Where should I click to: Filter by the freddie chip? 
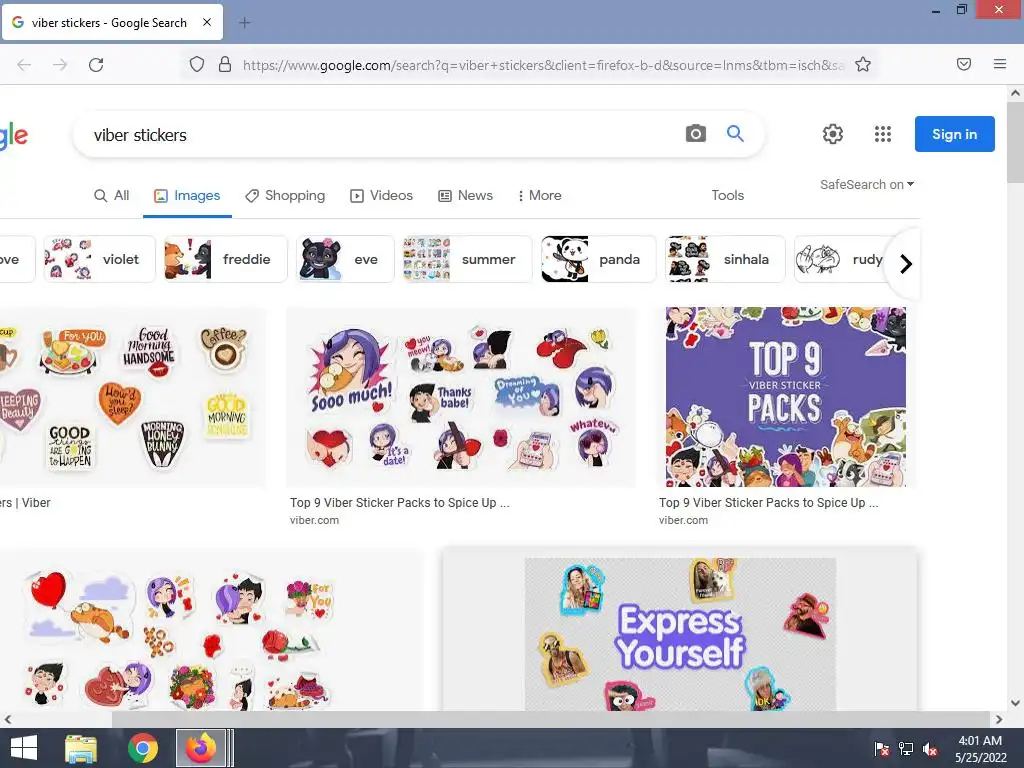pyautogui.click(x=226, y=259)
